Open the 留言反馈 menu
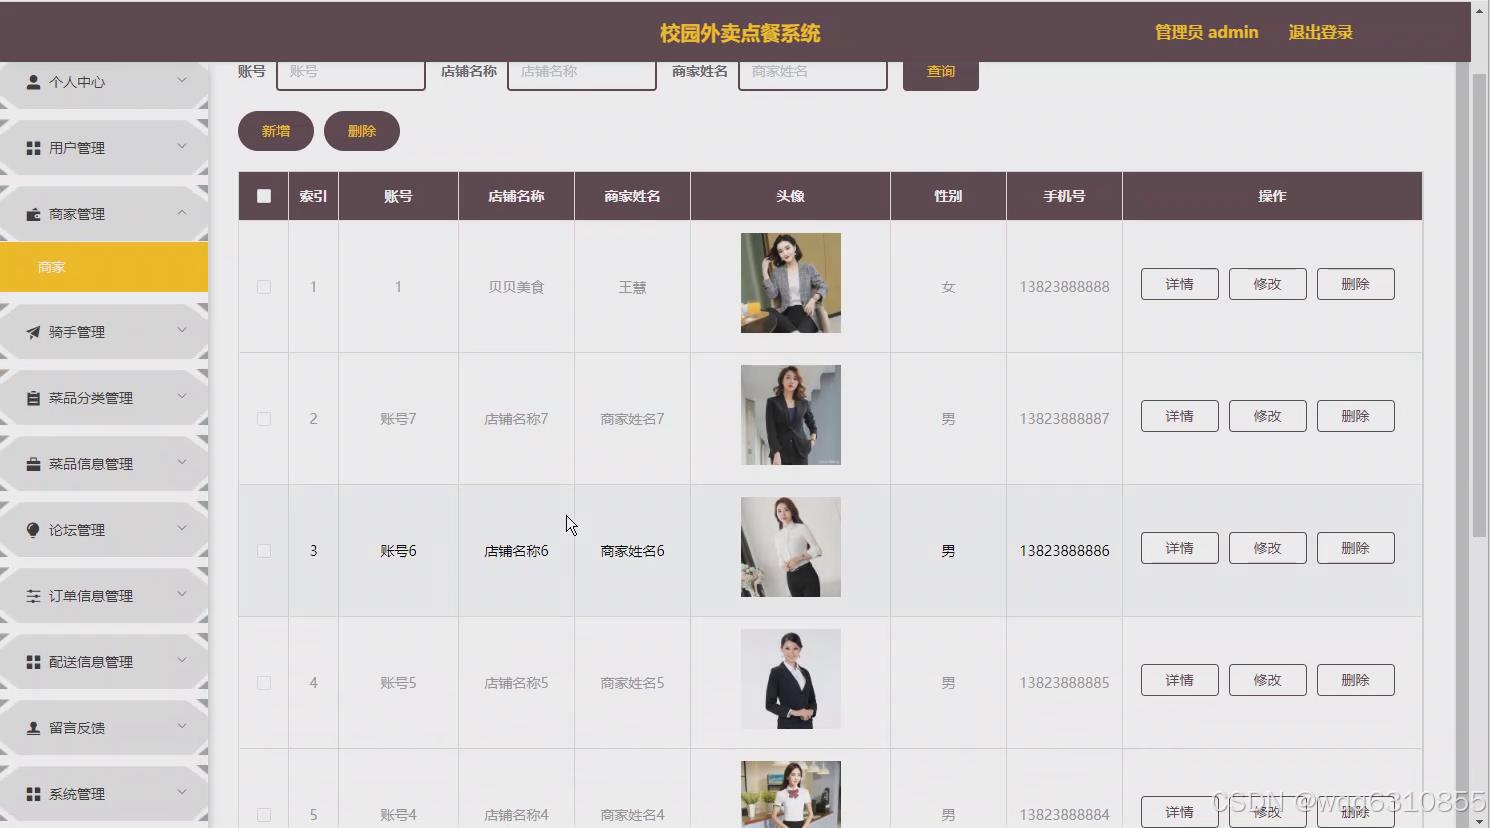The width and height of the screenshot is (1490, 828). (104, 728)
